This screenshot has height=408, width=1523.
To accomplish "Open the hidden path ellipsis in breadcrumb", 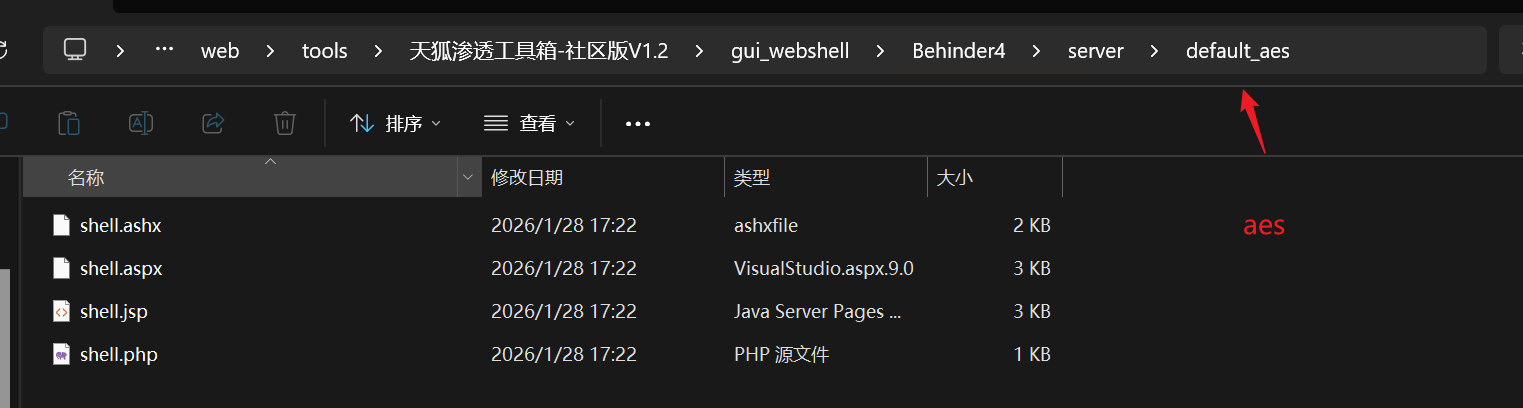I will [x=165, y=50].
